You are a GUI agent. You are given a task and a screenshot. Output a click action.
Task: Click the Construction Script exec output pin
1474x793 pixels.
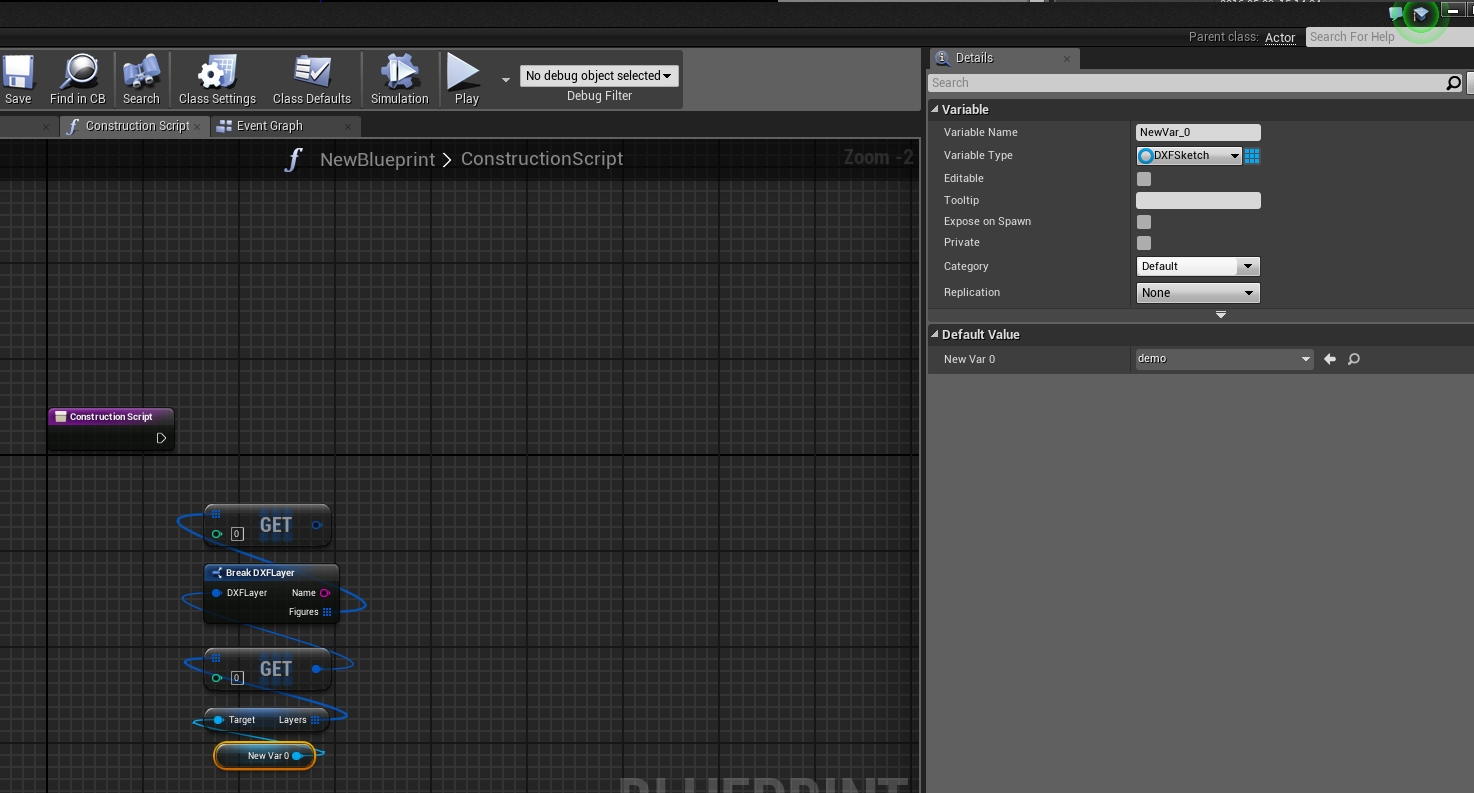[x=161, y=438]
